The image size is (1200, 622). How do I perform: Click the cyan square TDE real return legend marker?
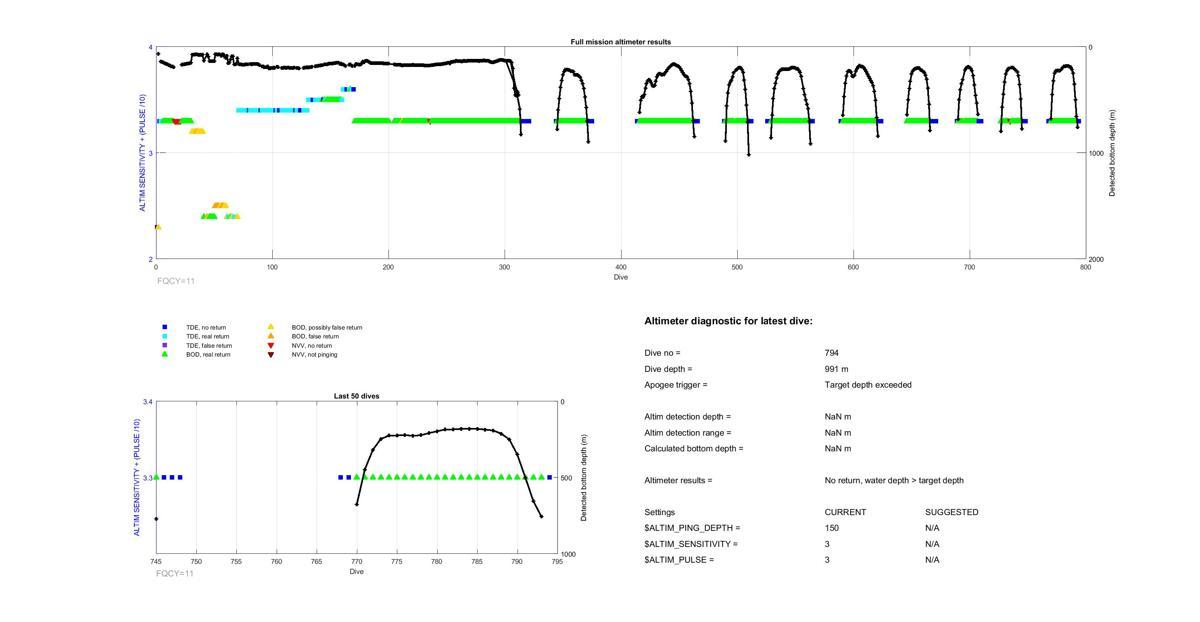pyautogui.click(x=165, y=336)
